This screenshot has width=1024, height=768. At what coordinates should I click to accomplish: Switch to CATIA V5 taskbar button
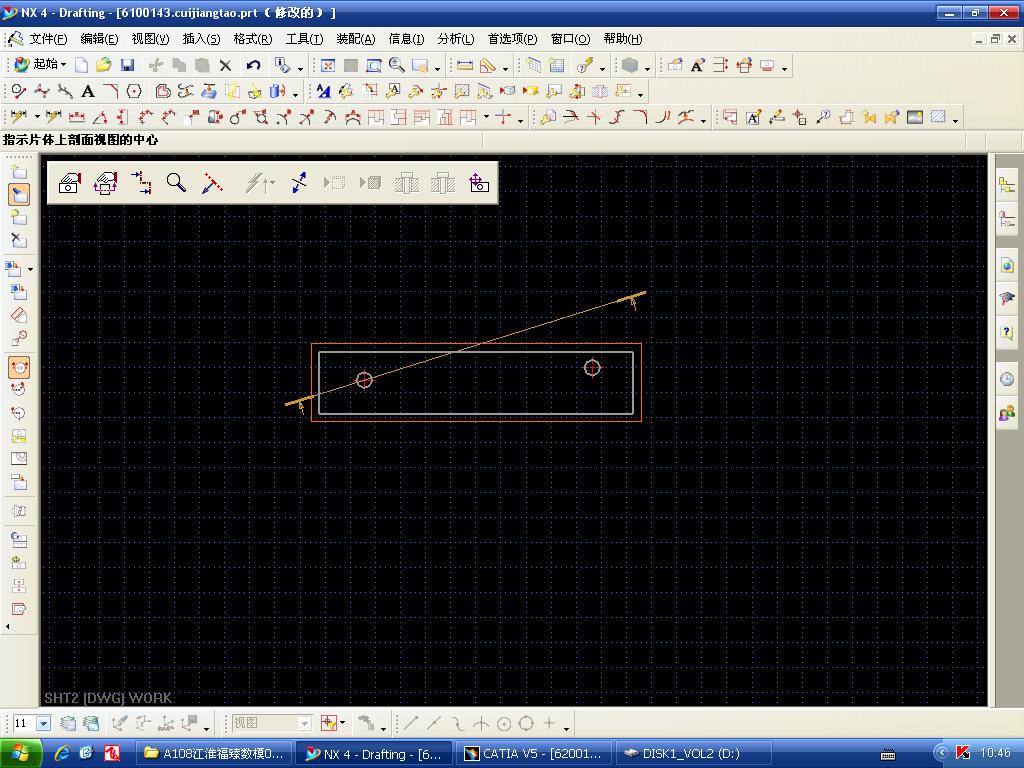click(x=534, y=754)
